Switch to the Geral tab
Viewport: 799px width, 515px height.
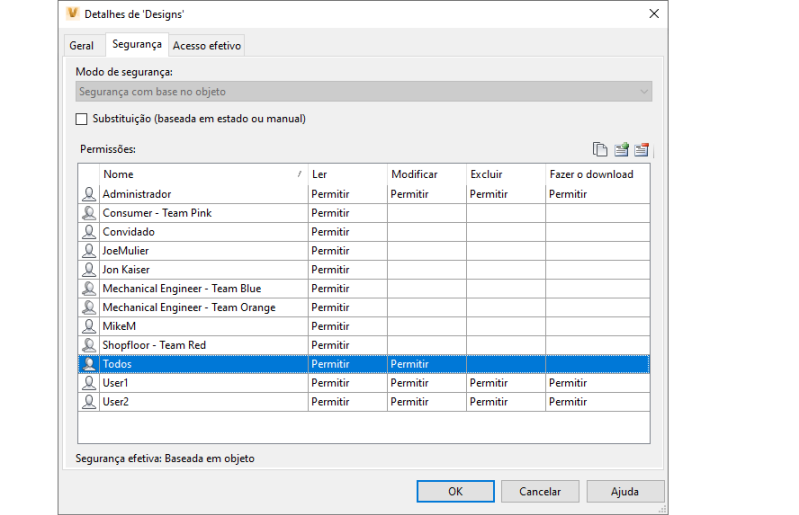(82, 46)
